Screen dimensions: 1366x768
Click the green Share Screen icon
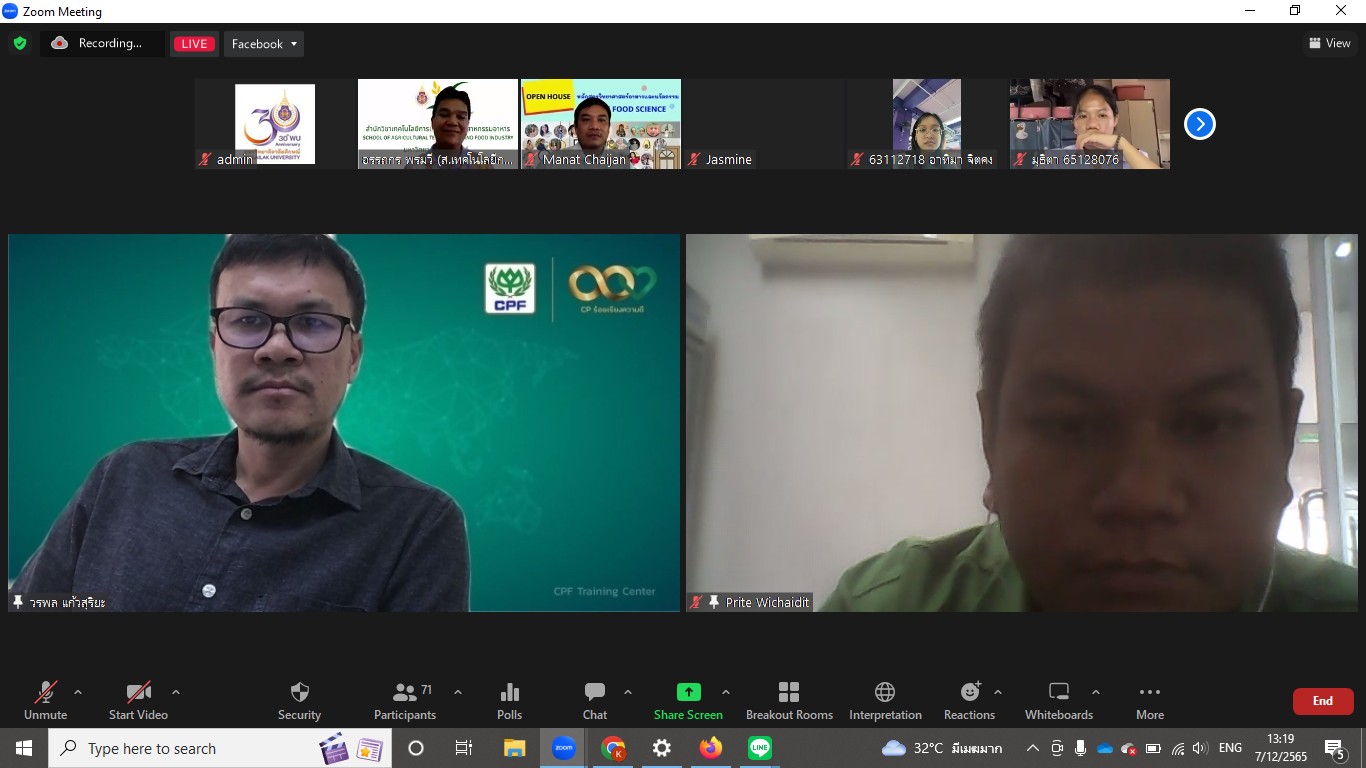(x=688, y=692)
